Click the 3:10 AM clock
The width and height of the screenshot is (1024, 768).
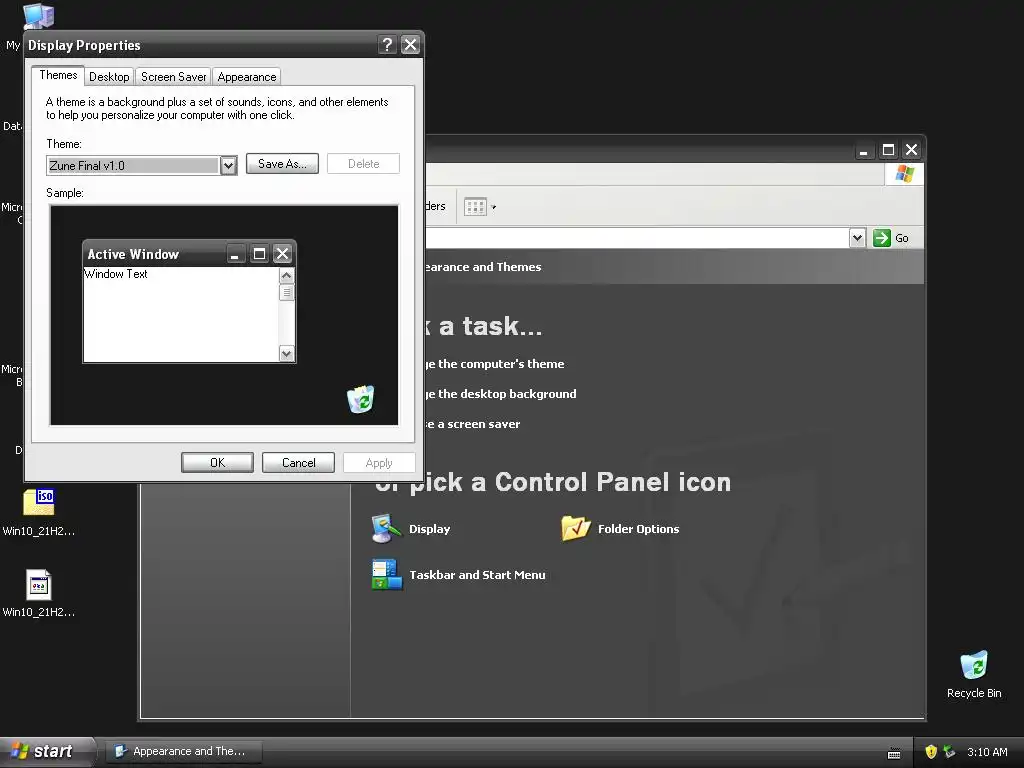point(987,752)
